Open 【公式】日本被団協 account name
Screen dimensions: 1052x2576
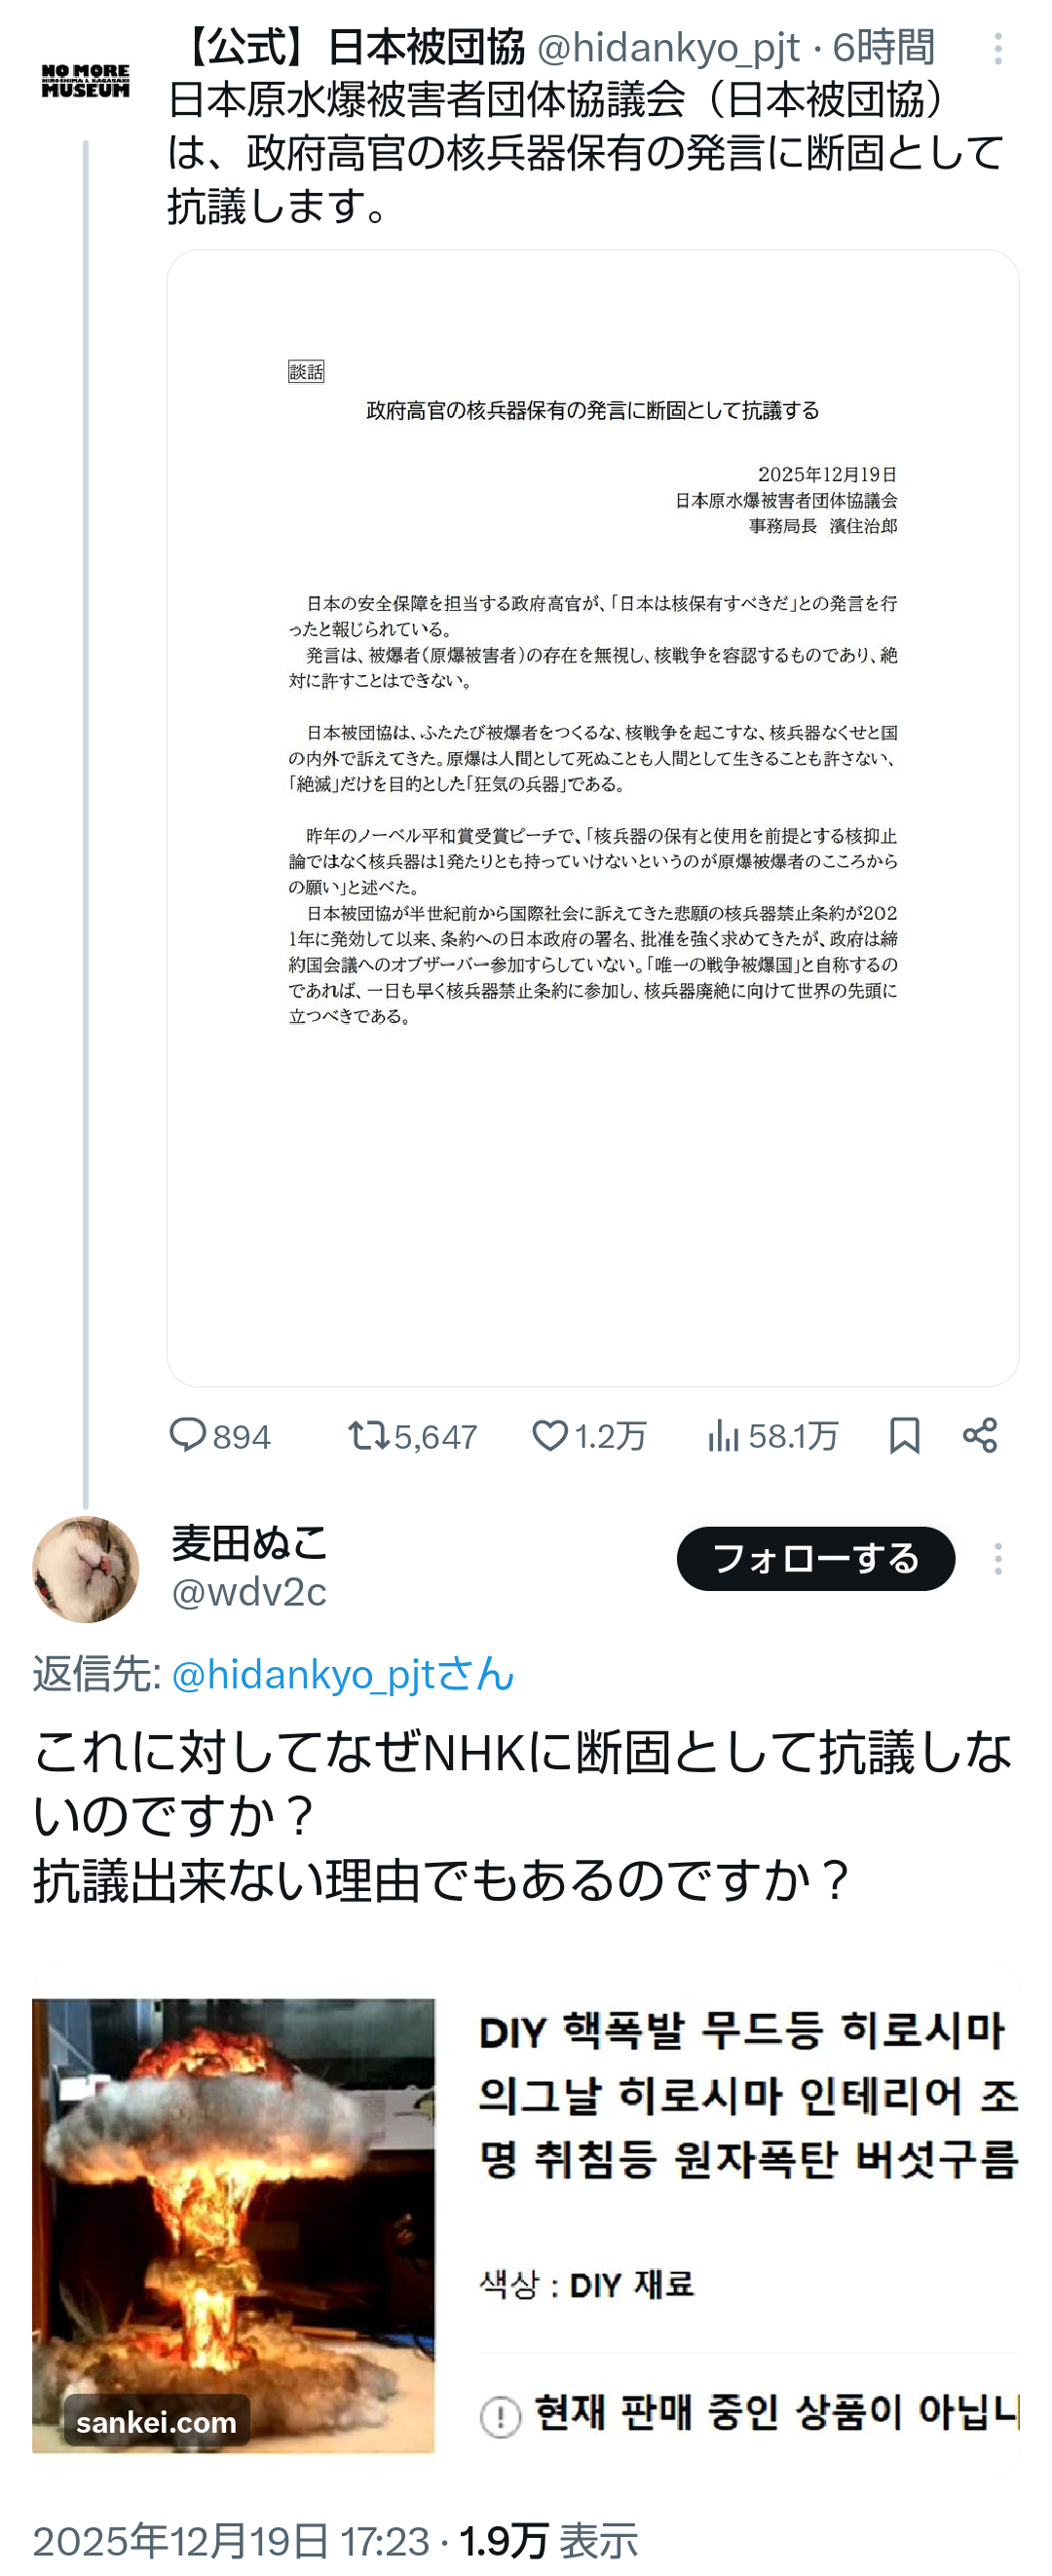tap(352, 47)
